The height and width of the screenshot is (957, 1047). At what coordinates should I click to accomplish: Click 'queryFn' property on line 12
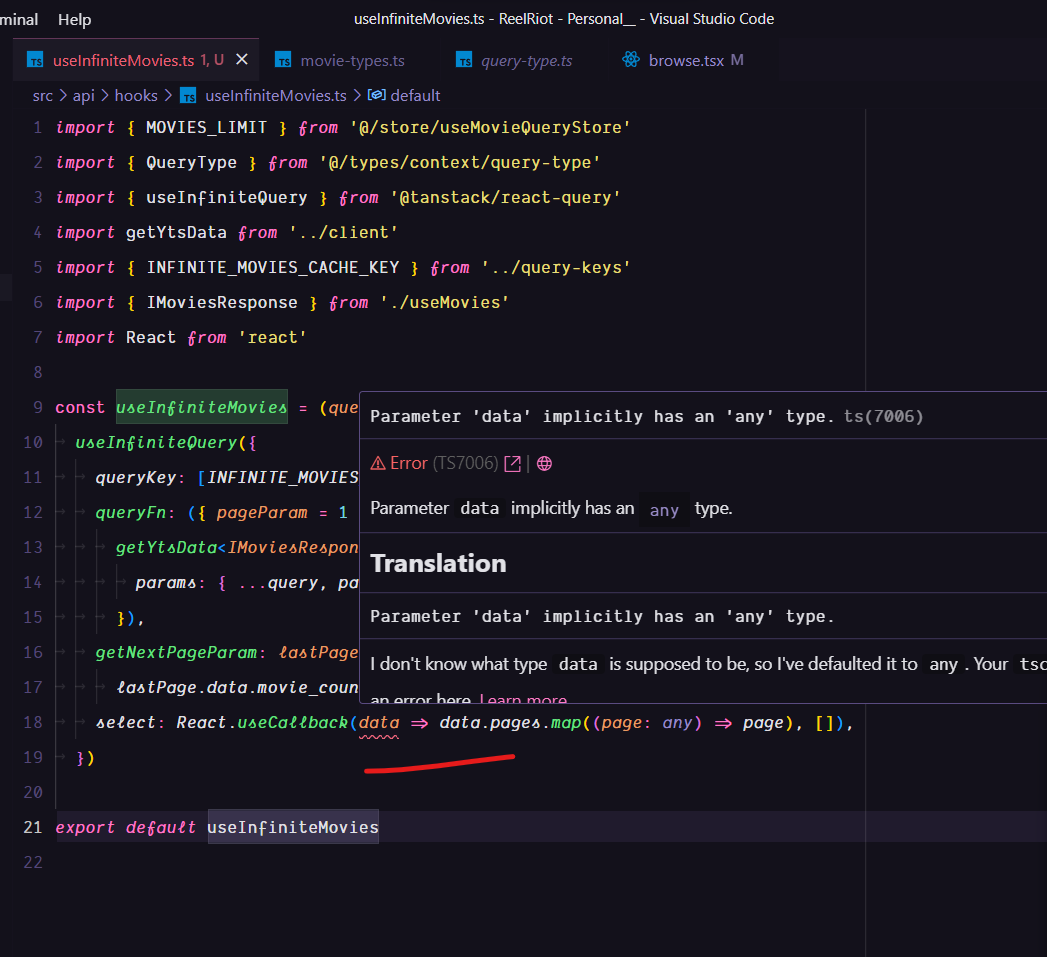point(130,513)
